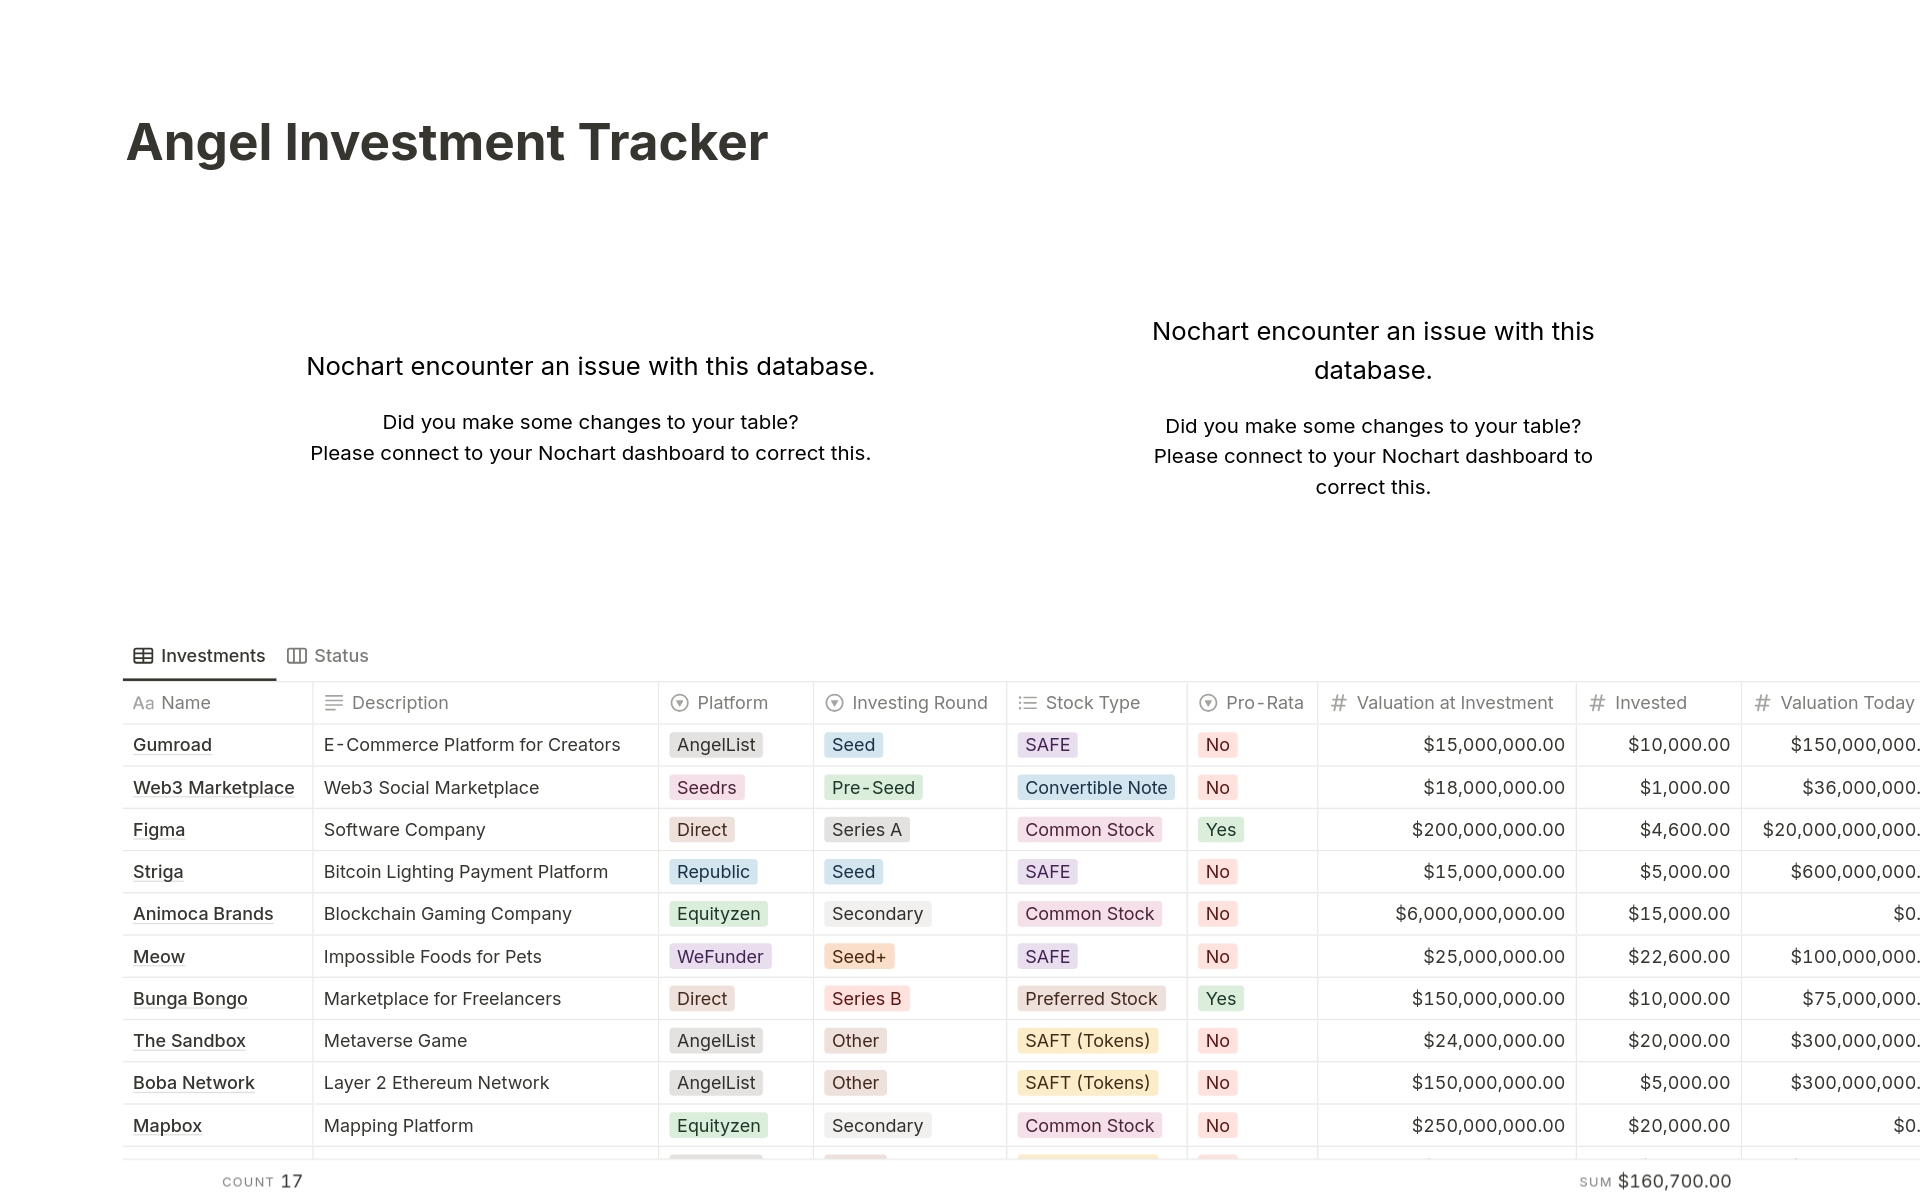Expand the AngelList platform dropdown for Gumroad
1920x1199 pixels.
[716, 745]
